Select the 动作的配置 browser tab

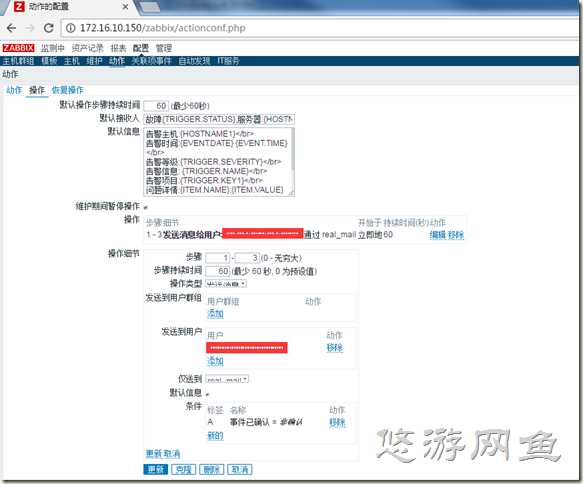click(x=71, y=7)
